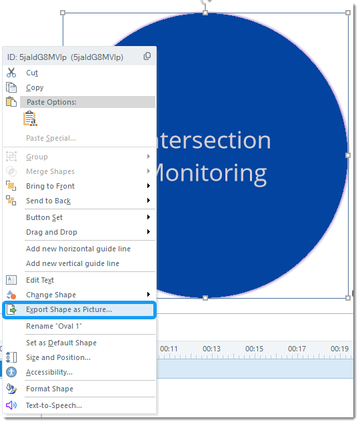Open the Drag and Drop menu entry
Viewport: 360px width, 424px height.
79,232
